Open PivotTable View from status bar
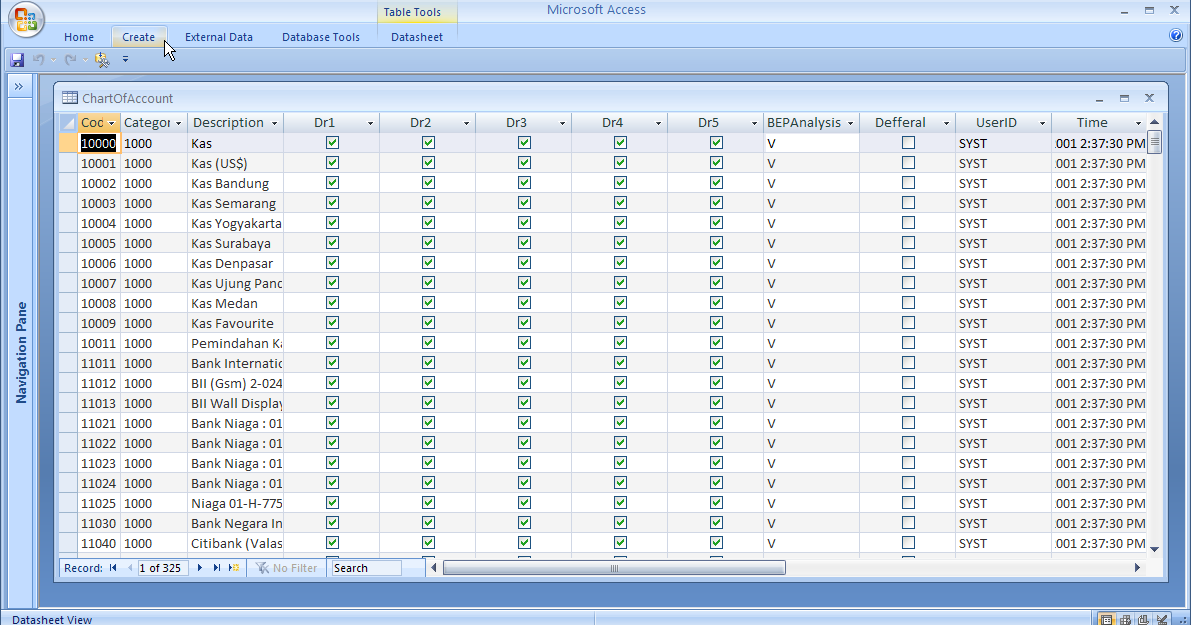The image size is (1191, 625). [1124, 619]
